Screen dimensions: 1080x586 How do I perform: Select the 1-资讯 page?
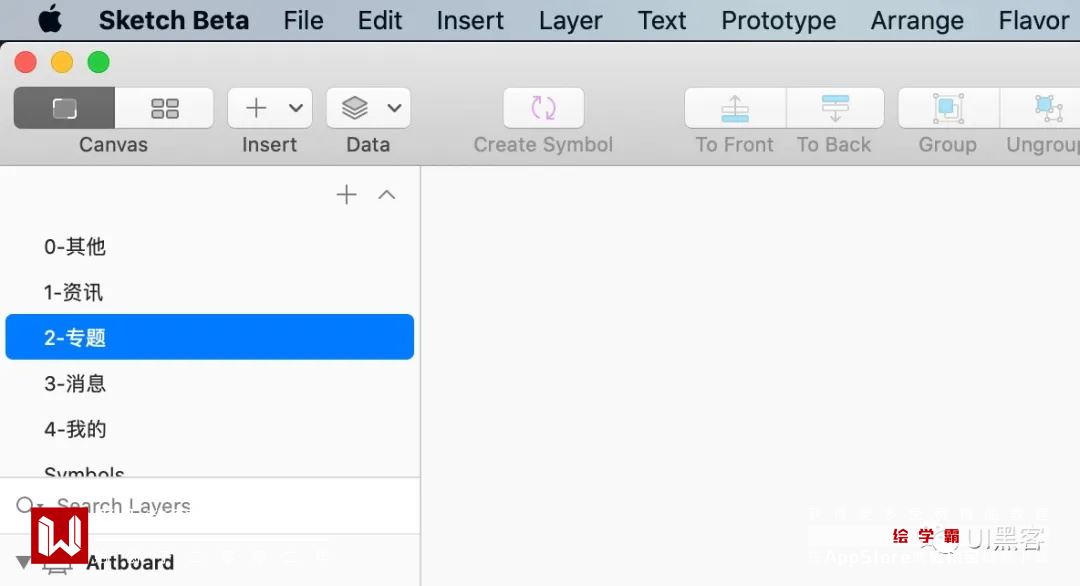74,292
